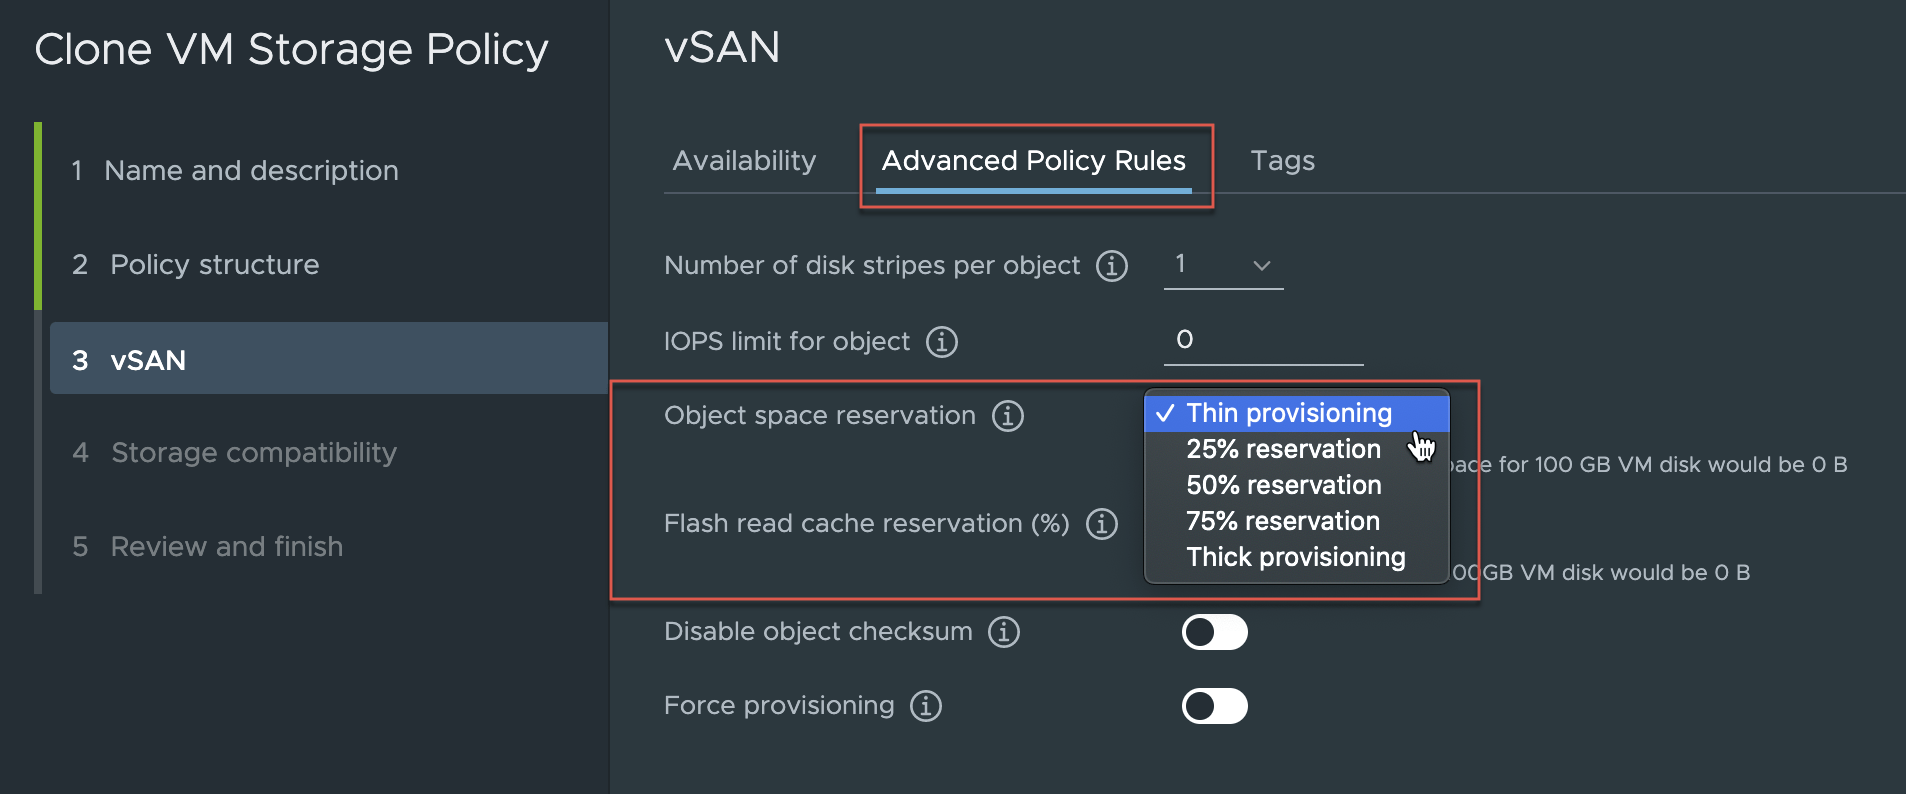Select the Advanced Policy Rules tab
The width and height of the screenshot is (1906, 794).
pyautogui.click(x=1033, y=161)
